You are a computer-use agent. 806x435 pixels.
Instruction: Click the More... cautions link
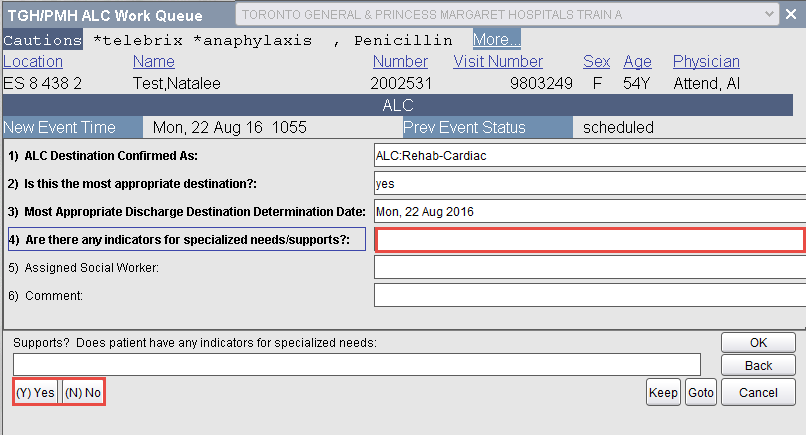496,40
